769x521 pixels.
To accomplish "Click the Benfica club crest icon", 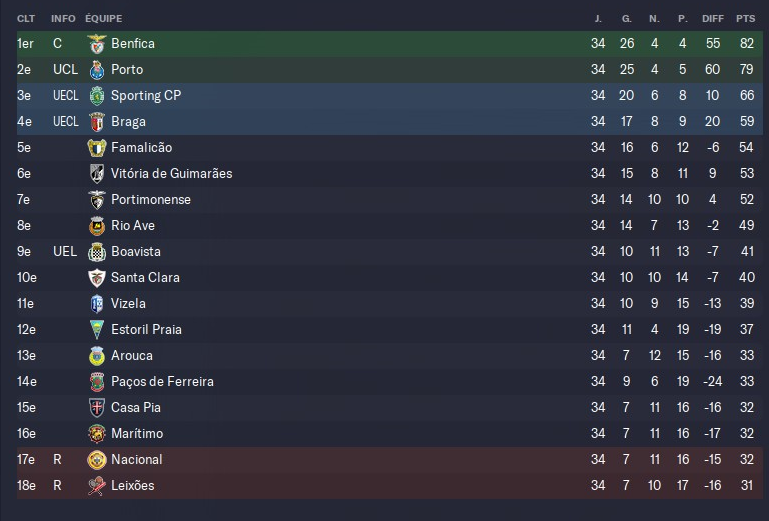I will point(97,44).
